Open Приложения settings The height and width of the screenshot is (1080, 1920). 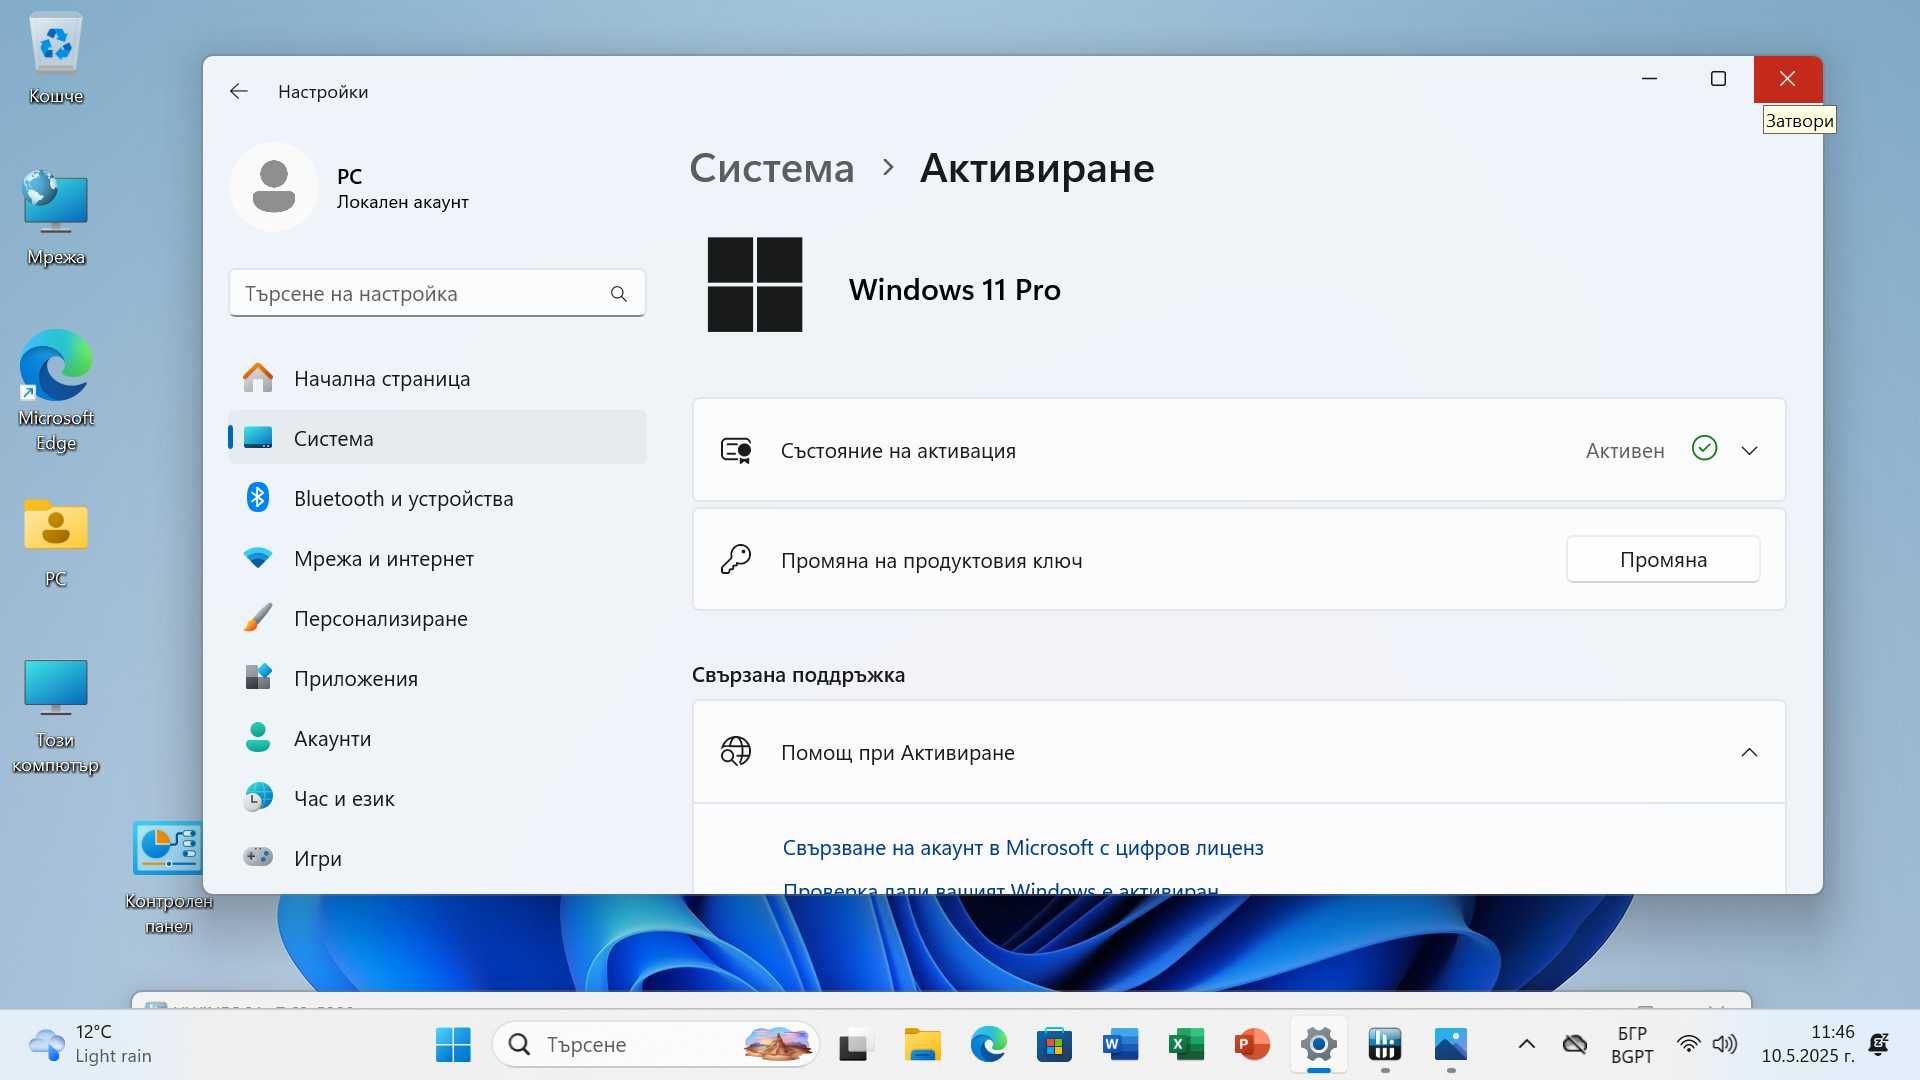437,678
